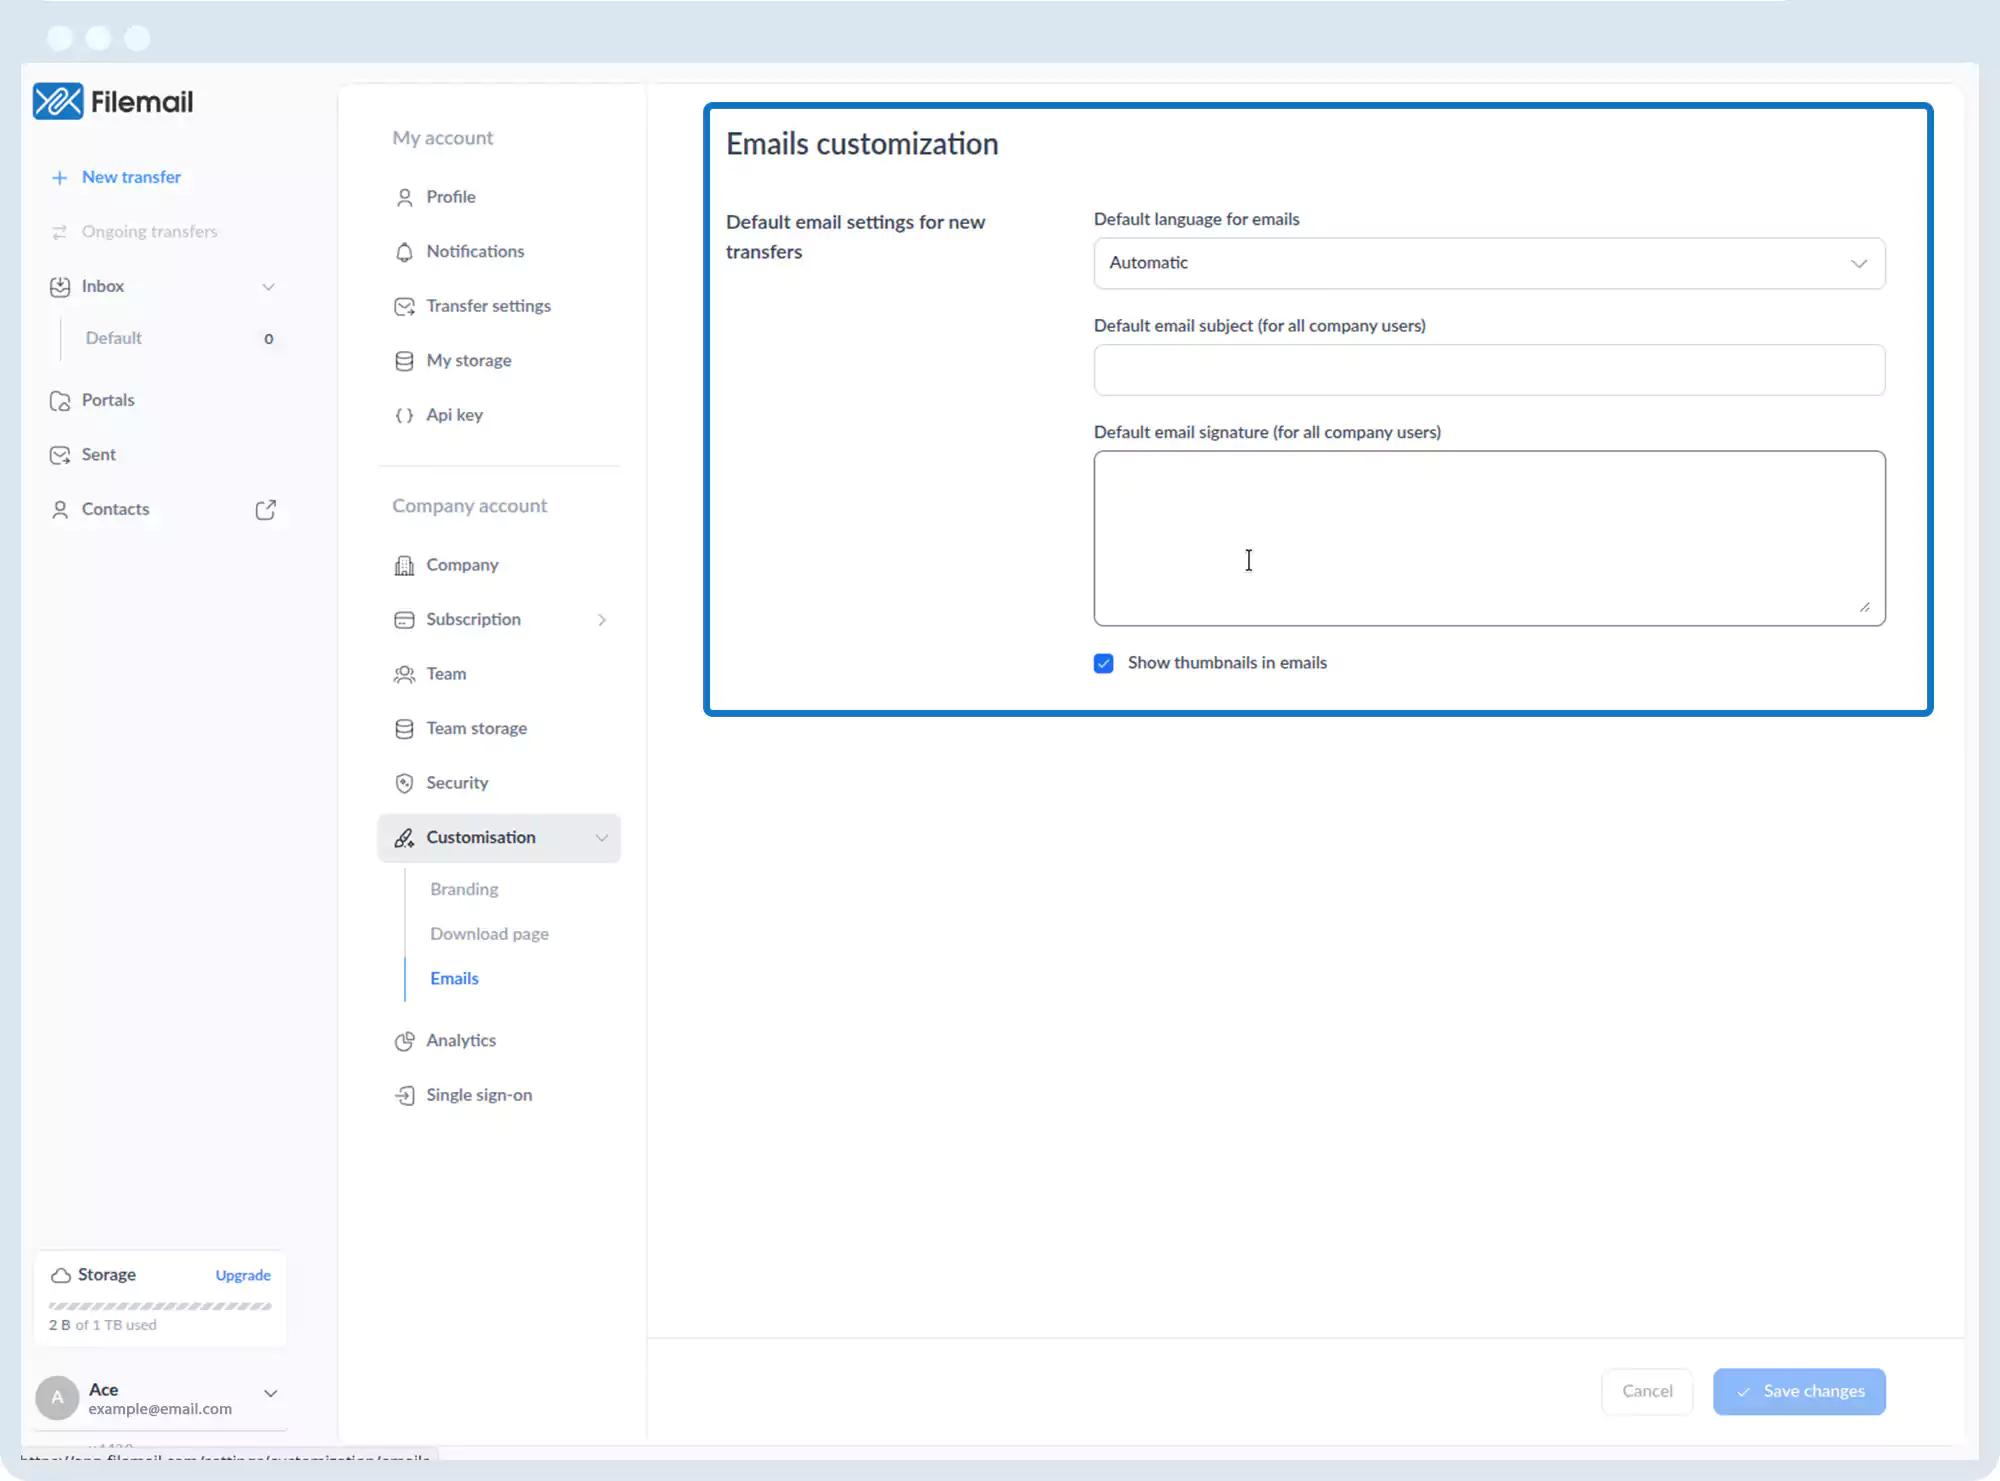The height and width of the screenshot is (1481, 2000).
Task: Expand the Subscription submenu arrow
Action: tap(602, 620)
